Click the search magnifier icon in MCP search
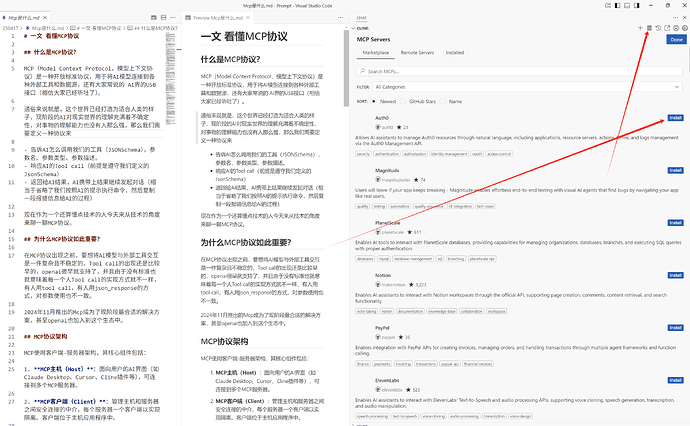The image size is (690, 426). click(363, 71)
